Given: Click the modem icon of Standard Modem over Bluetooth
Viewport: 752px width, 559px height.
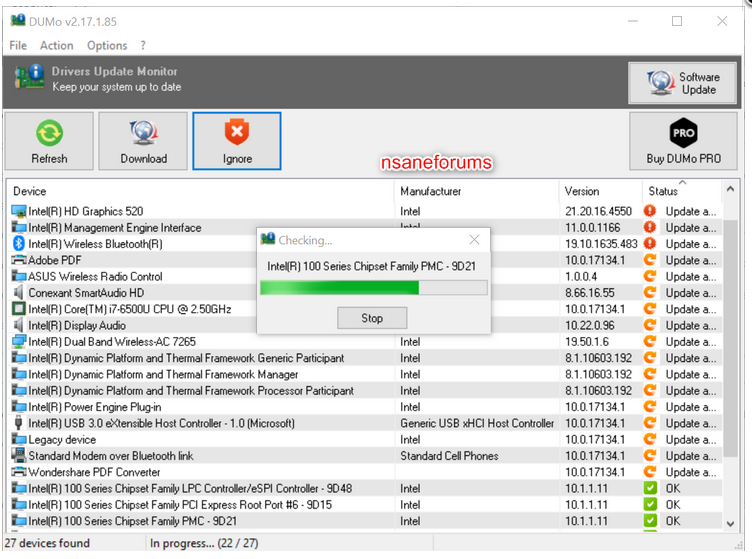Looking at the screenshot, I should coord(19,455).
